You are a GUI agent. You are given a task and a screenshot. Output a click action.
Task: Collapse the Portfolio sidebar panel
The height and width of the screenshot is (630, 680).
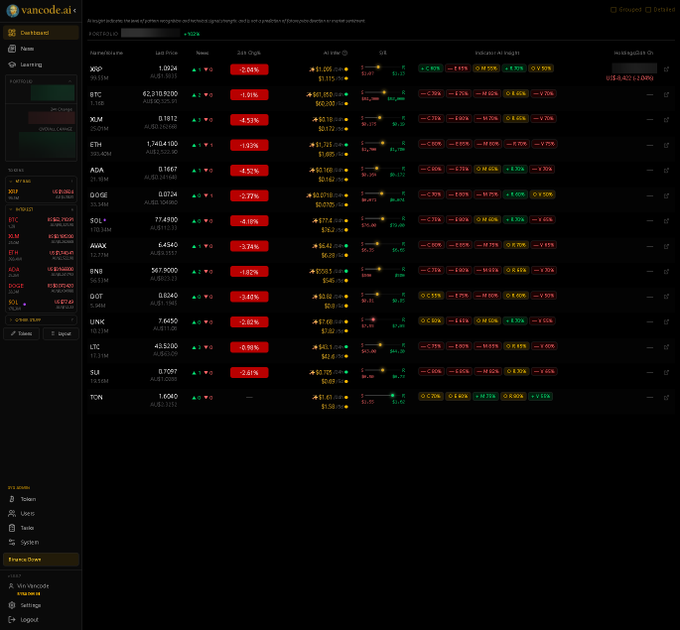pos(70,82)
